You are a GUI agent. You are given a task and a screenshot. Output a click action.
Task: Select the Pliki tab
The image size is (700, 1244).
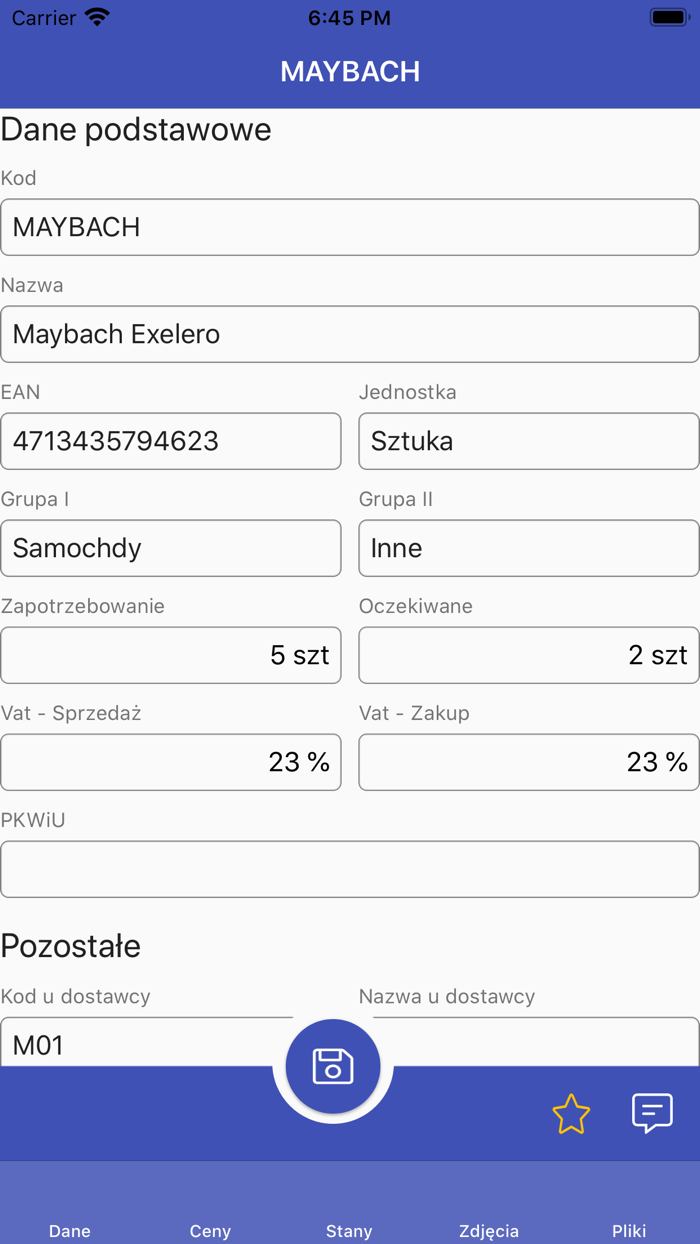pyautogui.click(x=629, y=1230)
